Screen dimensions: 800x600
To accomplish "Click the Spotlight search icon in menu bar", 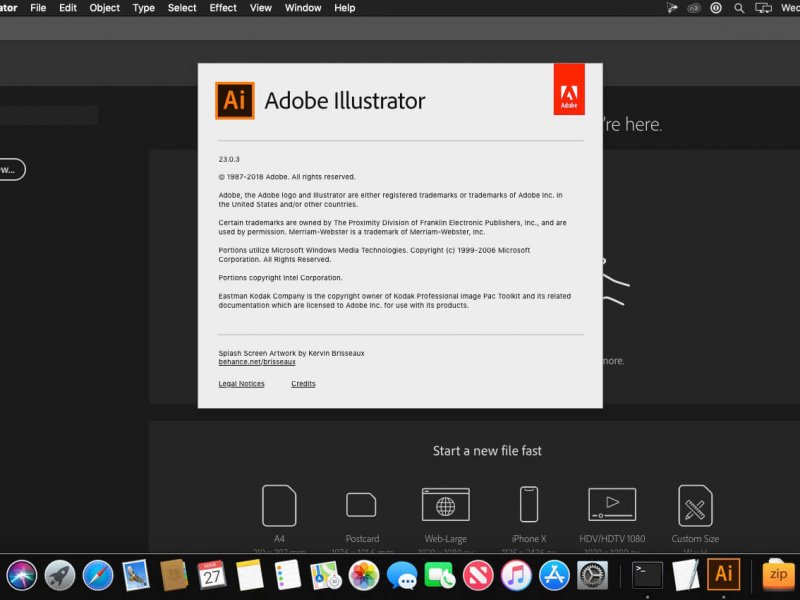I will pyautogui.click(x=739, y=8).
